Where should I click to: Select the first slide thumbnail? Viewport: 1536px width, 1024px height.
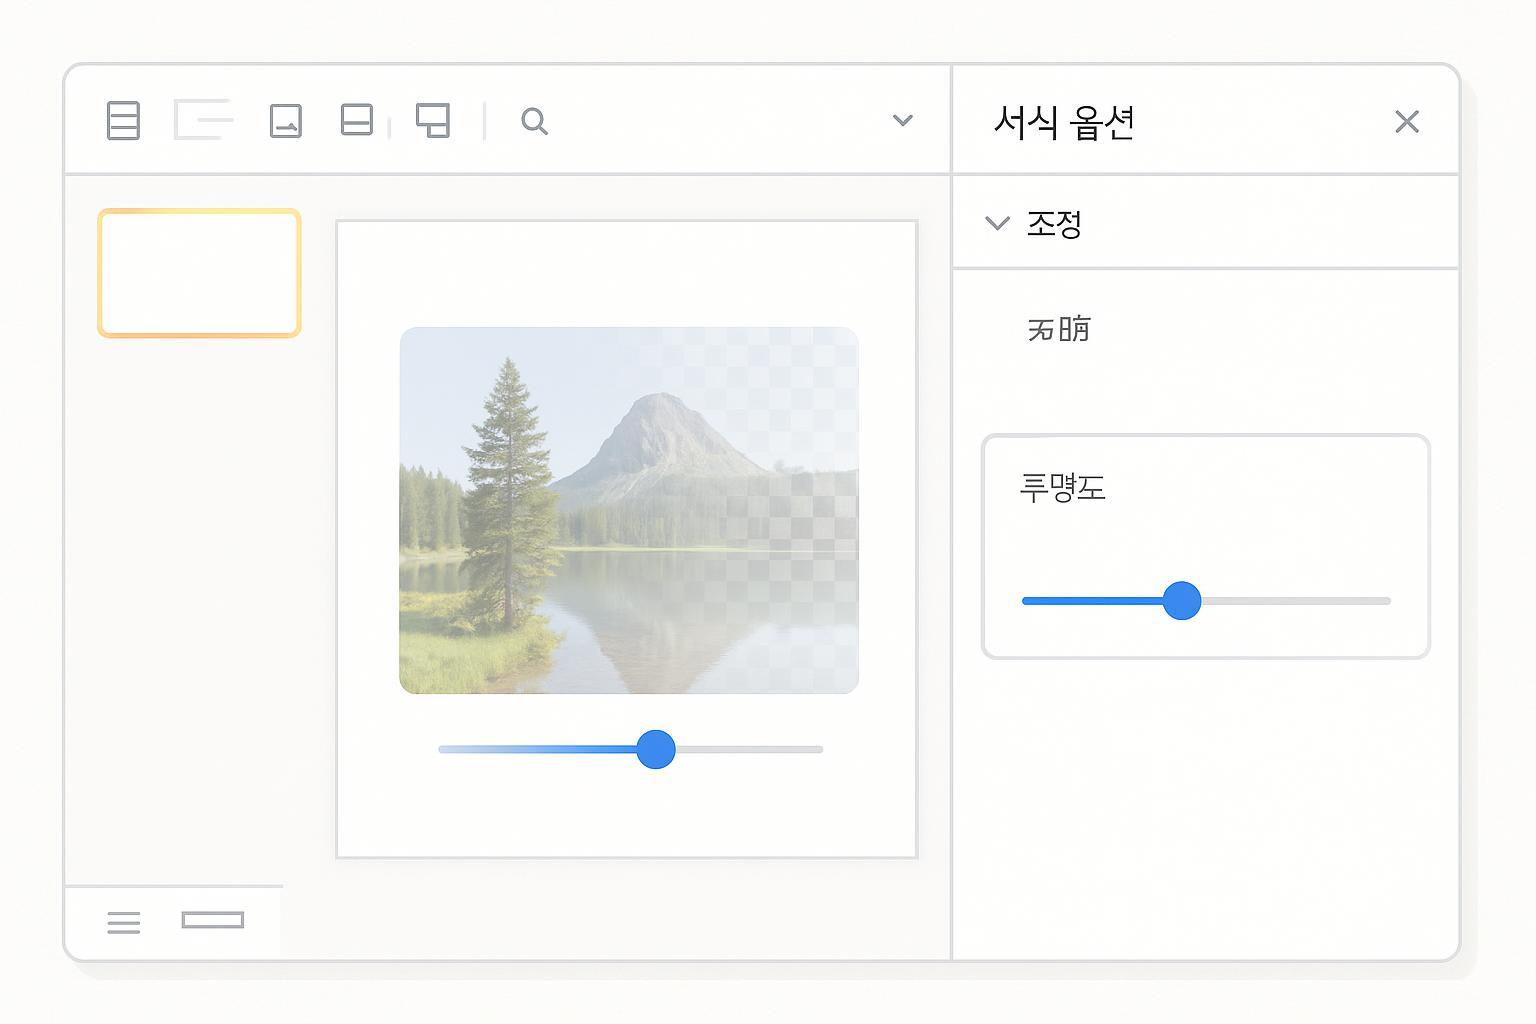199,273
